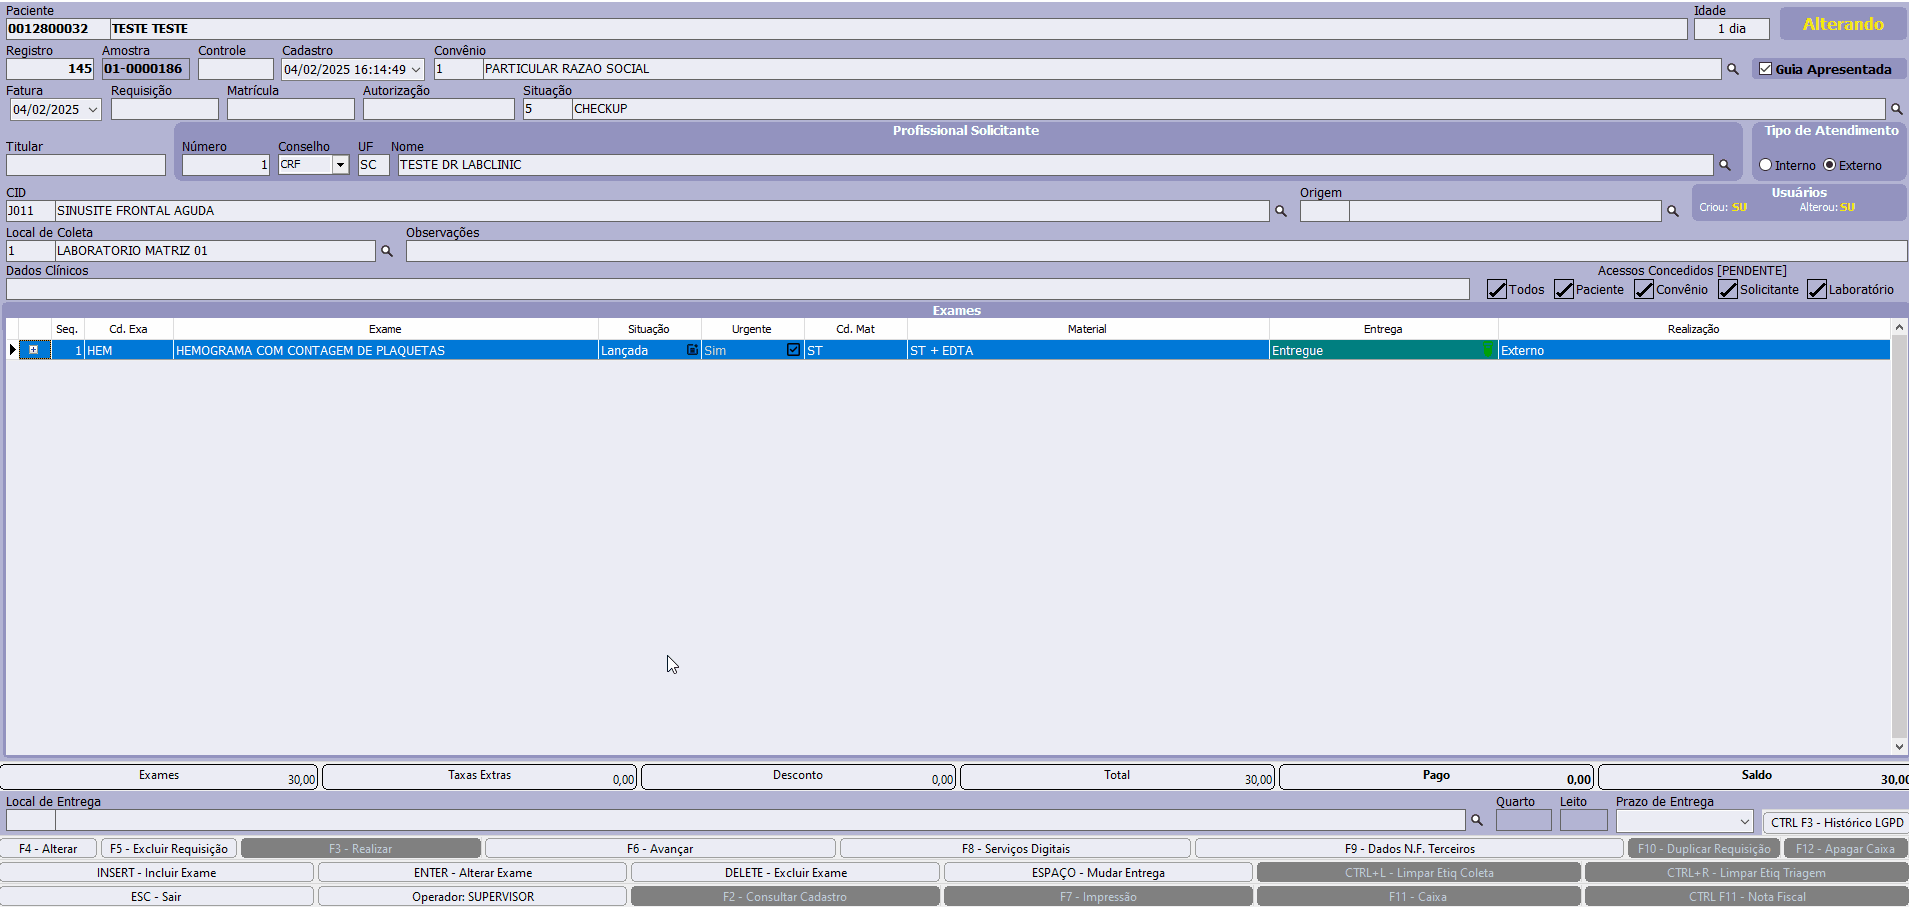Click the Local de Coleta search icon
The width and height of the screenshot is (1909, 907).
point(387,251)
